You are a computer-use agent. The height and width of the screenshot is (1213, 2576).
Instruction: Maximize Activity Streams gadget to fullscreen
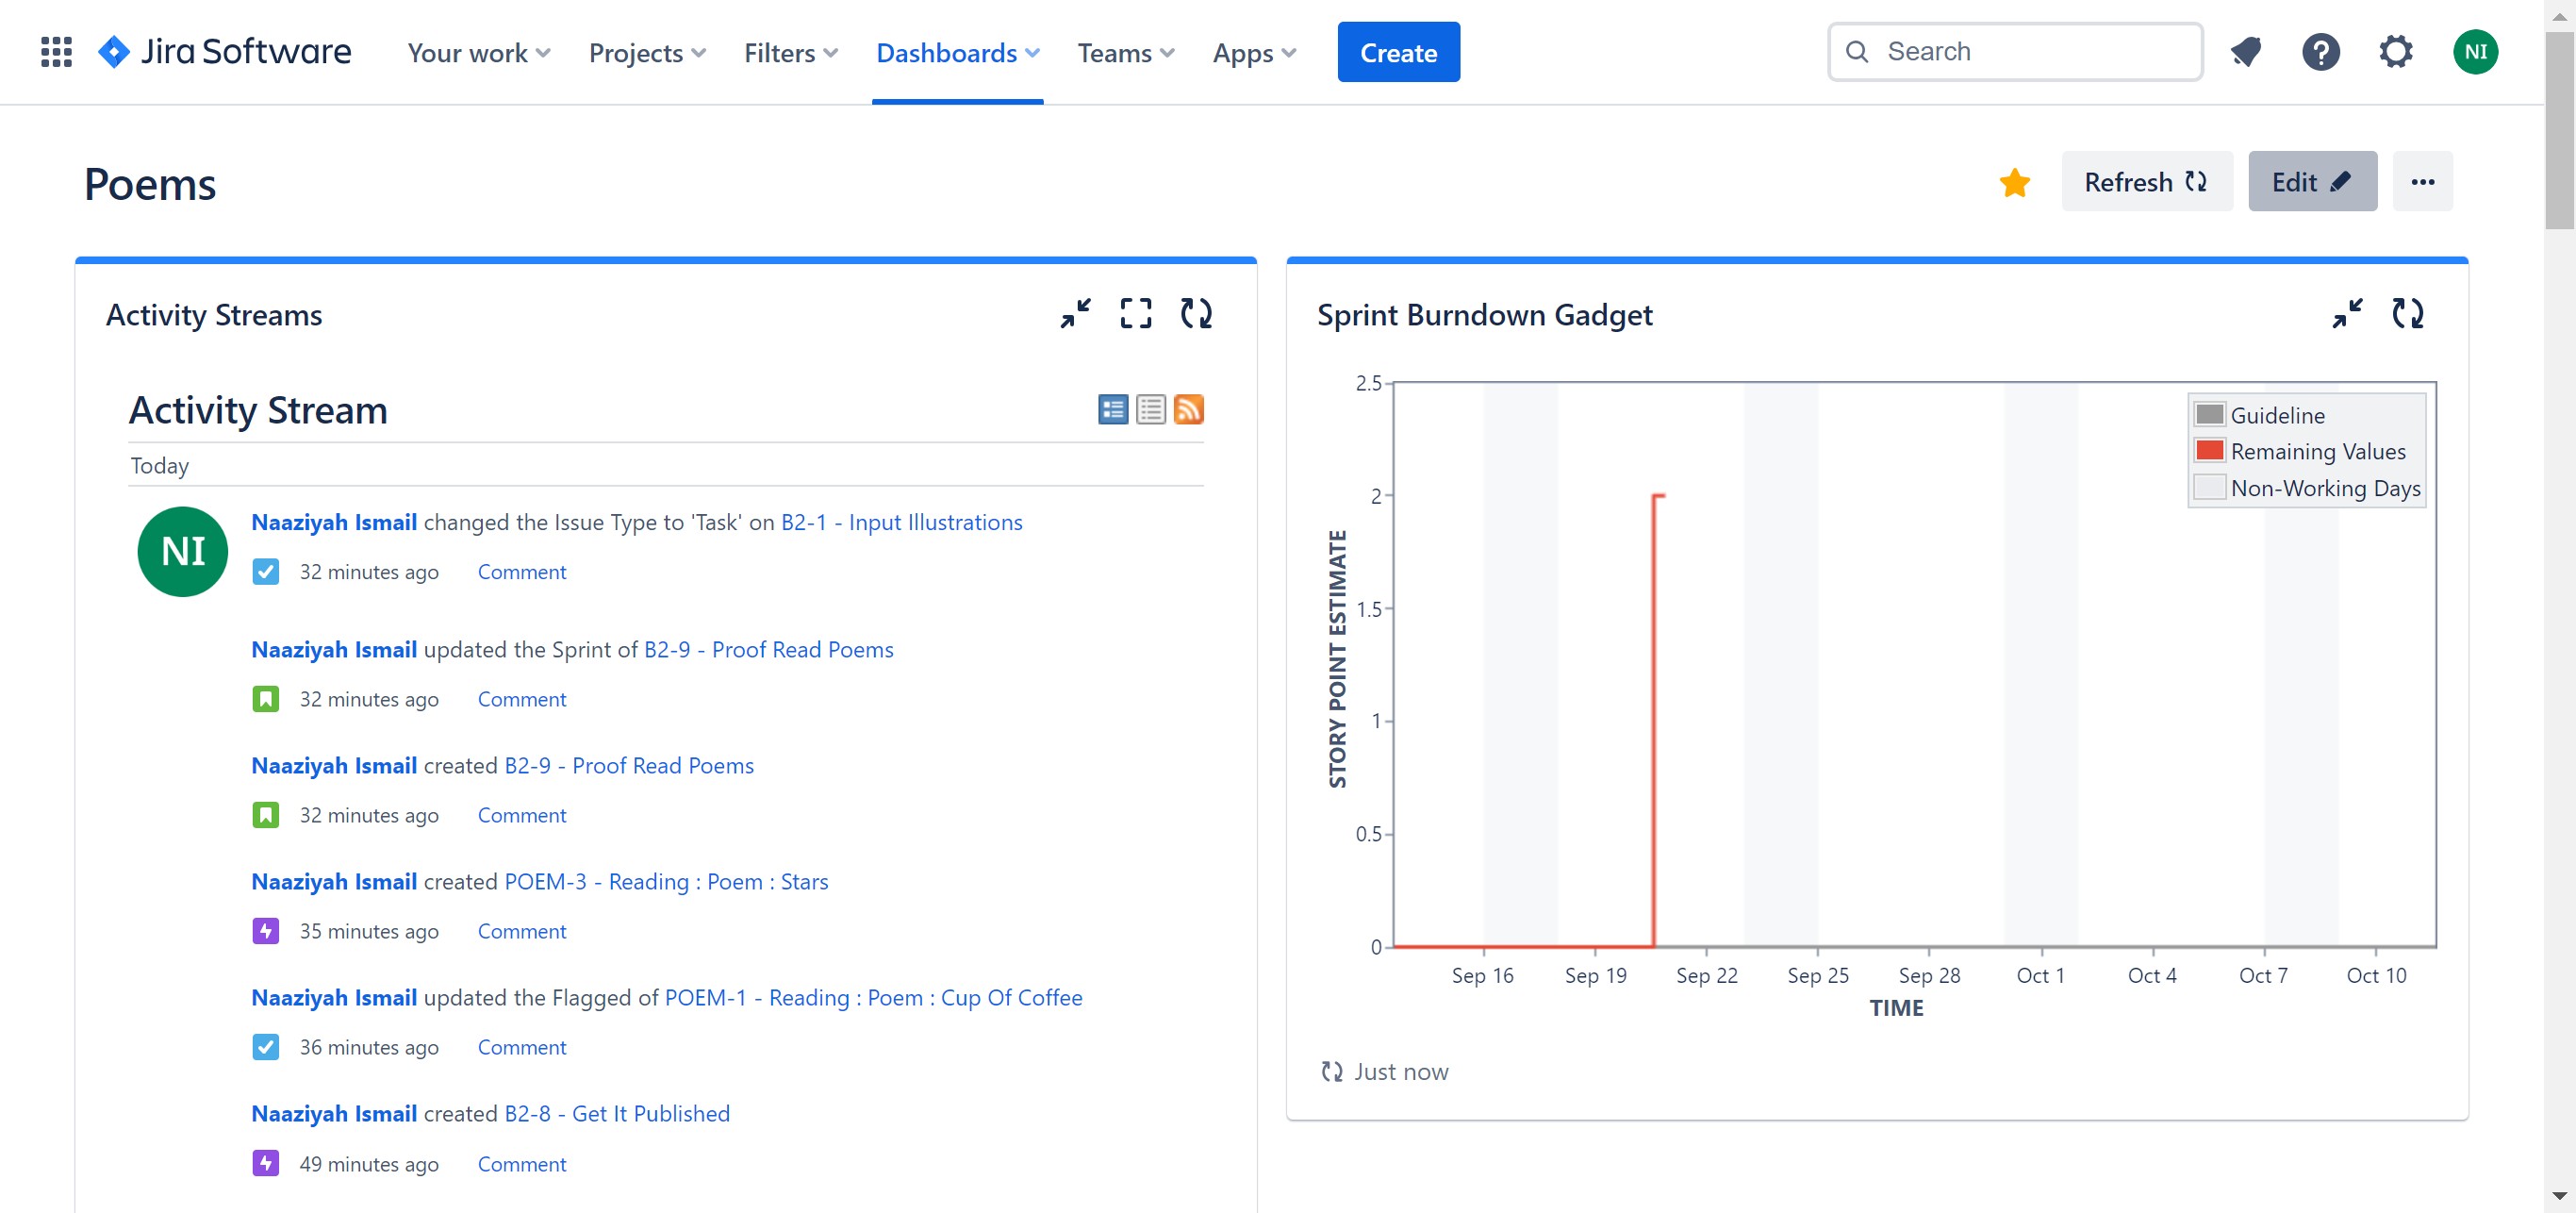click(1135, 314)
